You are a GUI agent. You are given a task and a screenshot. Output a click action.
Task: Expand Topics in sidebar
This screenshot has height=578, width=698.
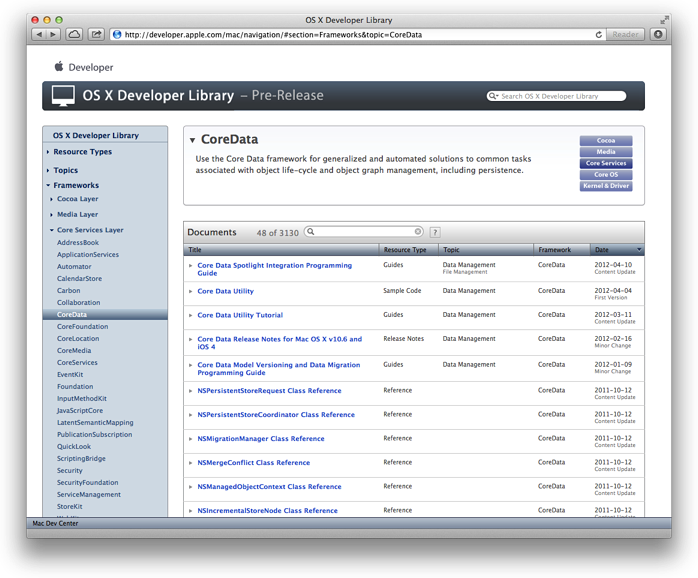[48, 171]
